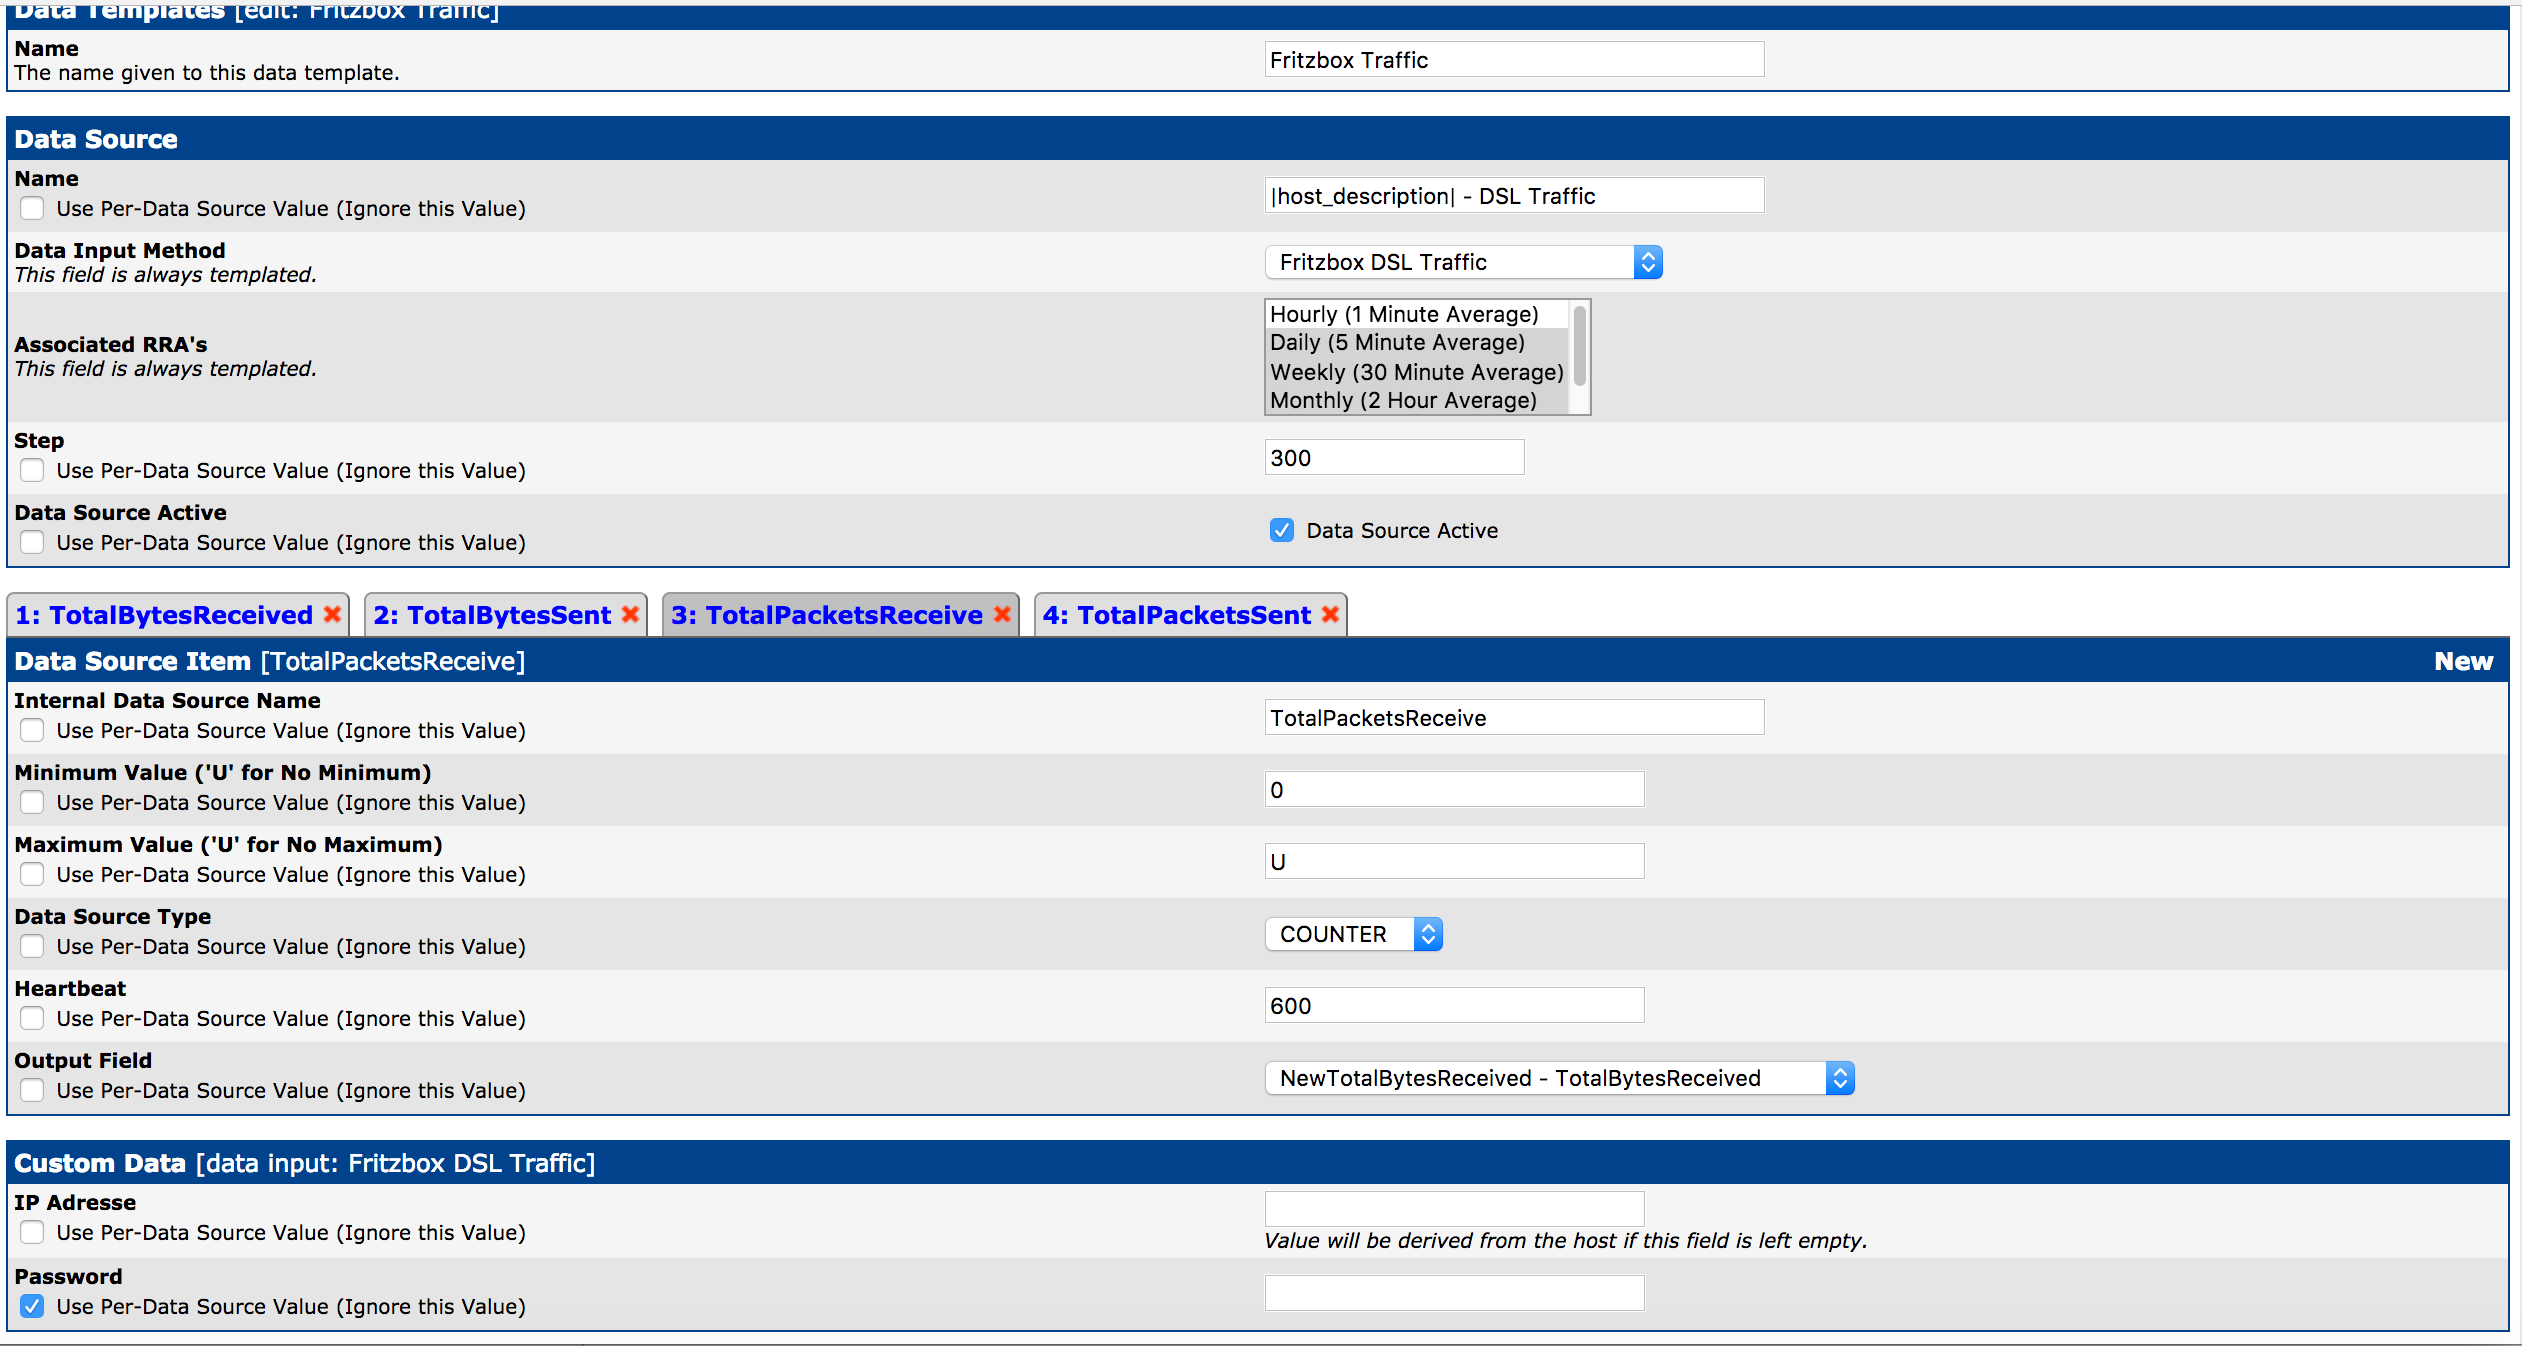Uncheck per-data source value for Password
Image resolution: width=2522 pixels, height=1346 pixels.
pyautogui.click(x=32, y=1306)
